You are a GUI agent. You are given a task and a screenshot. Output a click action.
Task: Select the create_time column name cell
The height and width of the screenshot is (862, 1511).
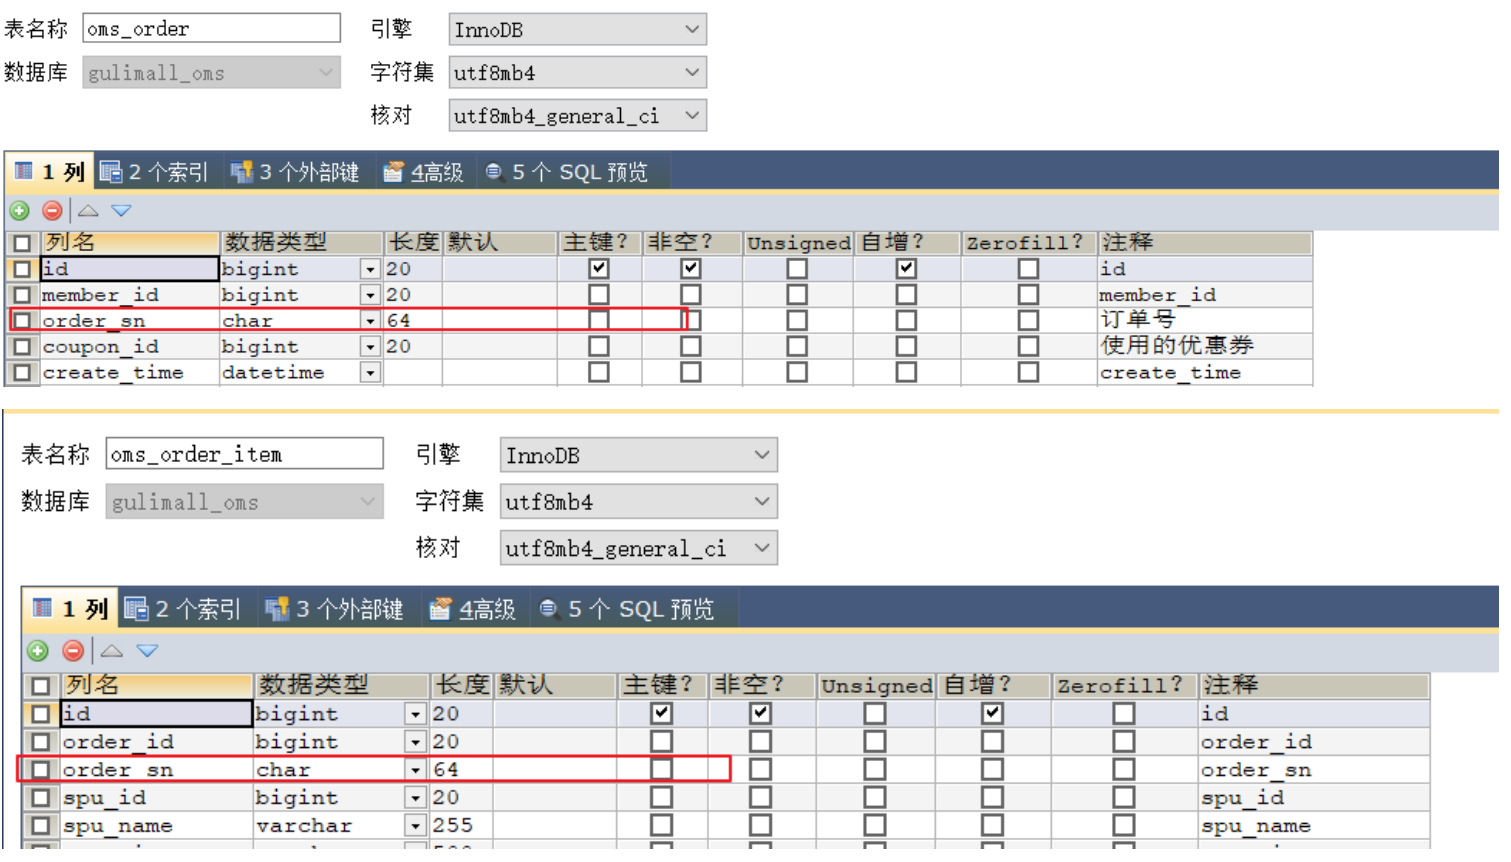click(x=129, y=373)
